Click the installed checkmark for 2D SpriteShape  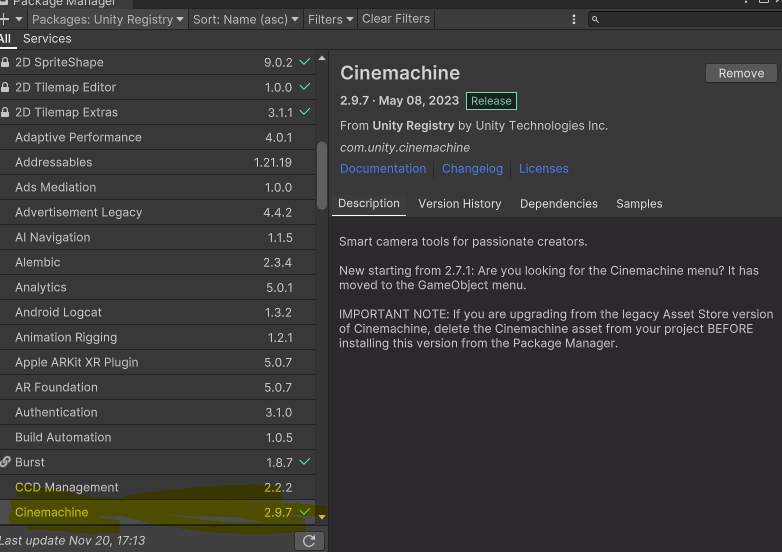[x=305, y=62]
